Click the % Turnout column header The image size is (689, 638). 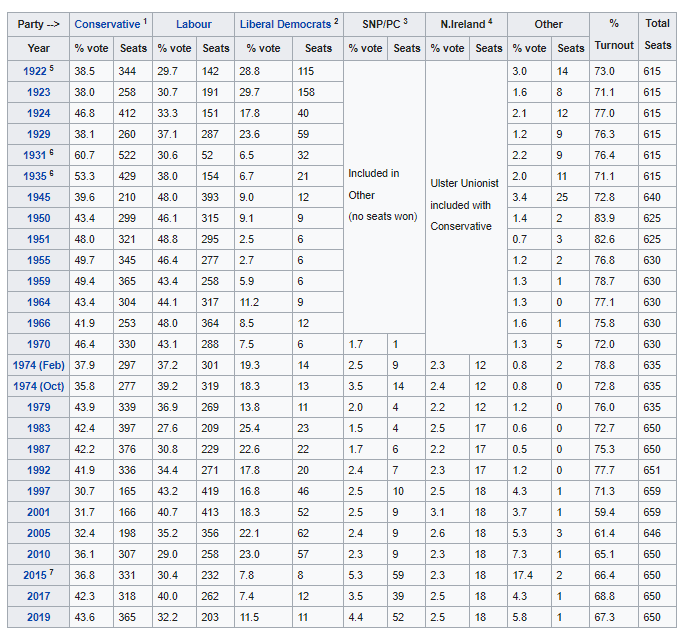(614, 36)
